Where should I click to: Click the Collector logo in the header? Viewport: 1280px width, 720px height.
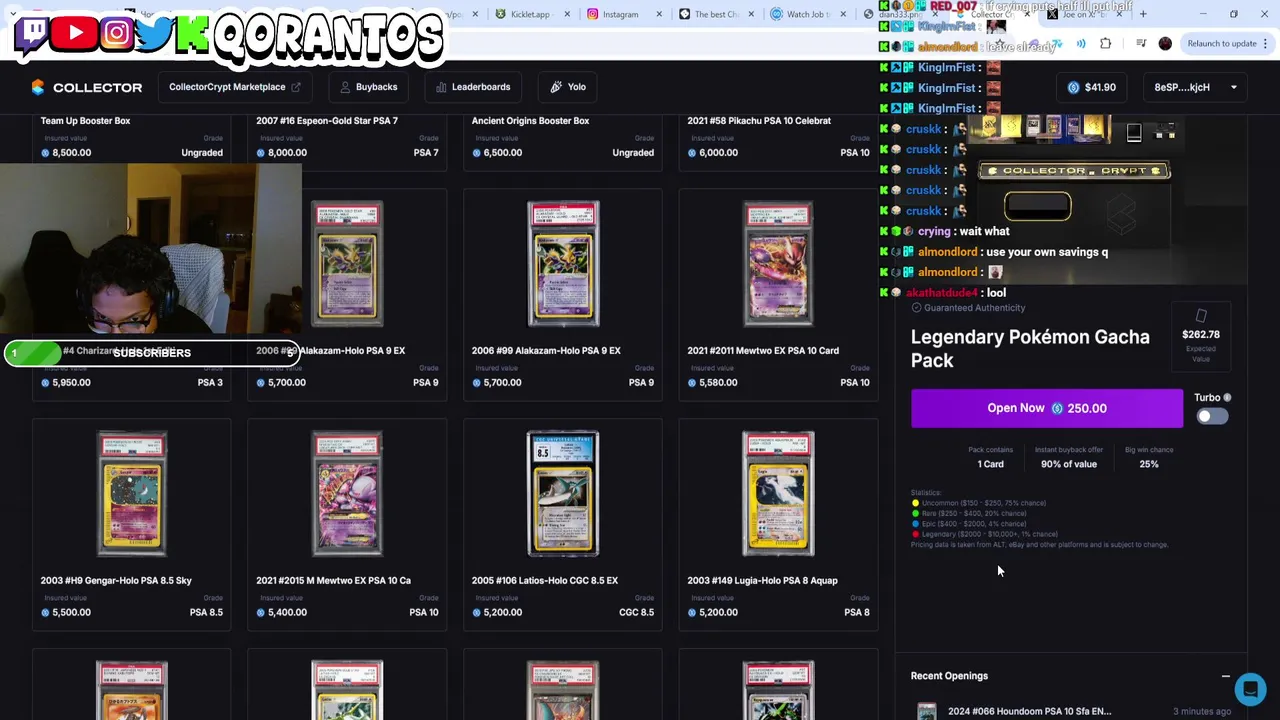[86, 87]
